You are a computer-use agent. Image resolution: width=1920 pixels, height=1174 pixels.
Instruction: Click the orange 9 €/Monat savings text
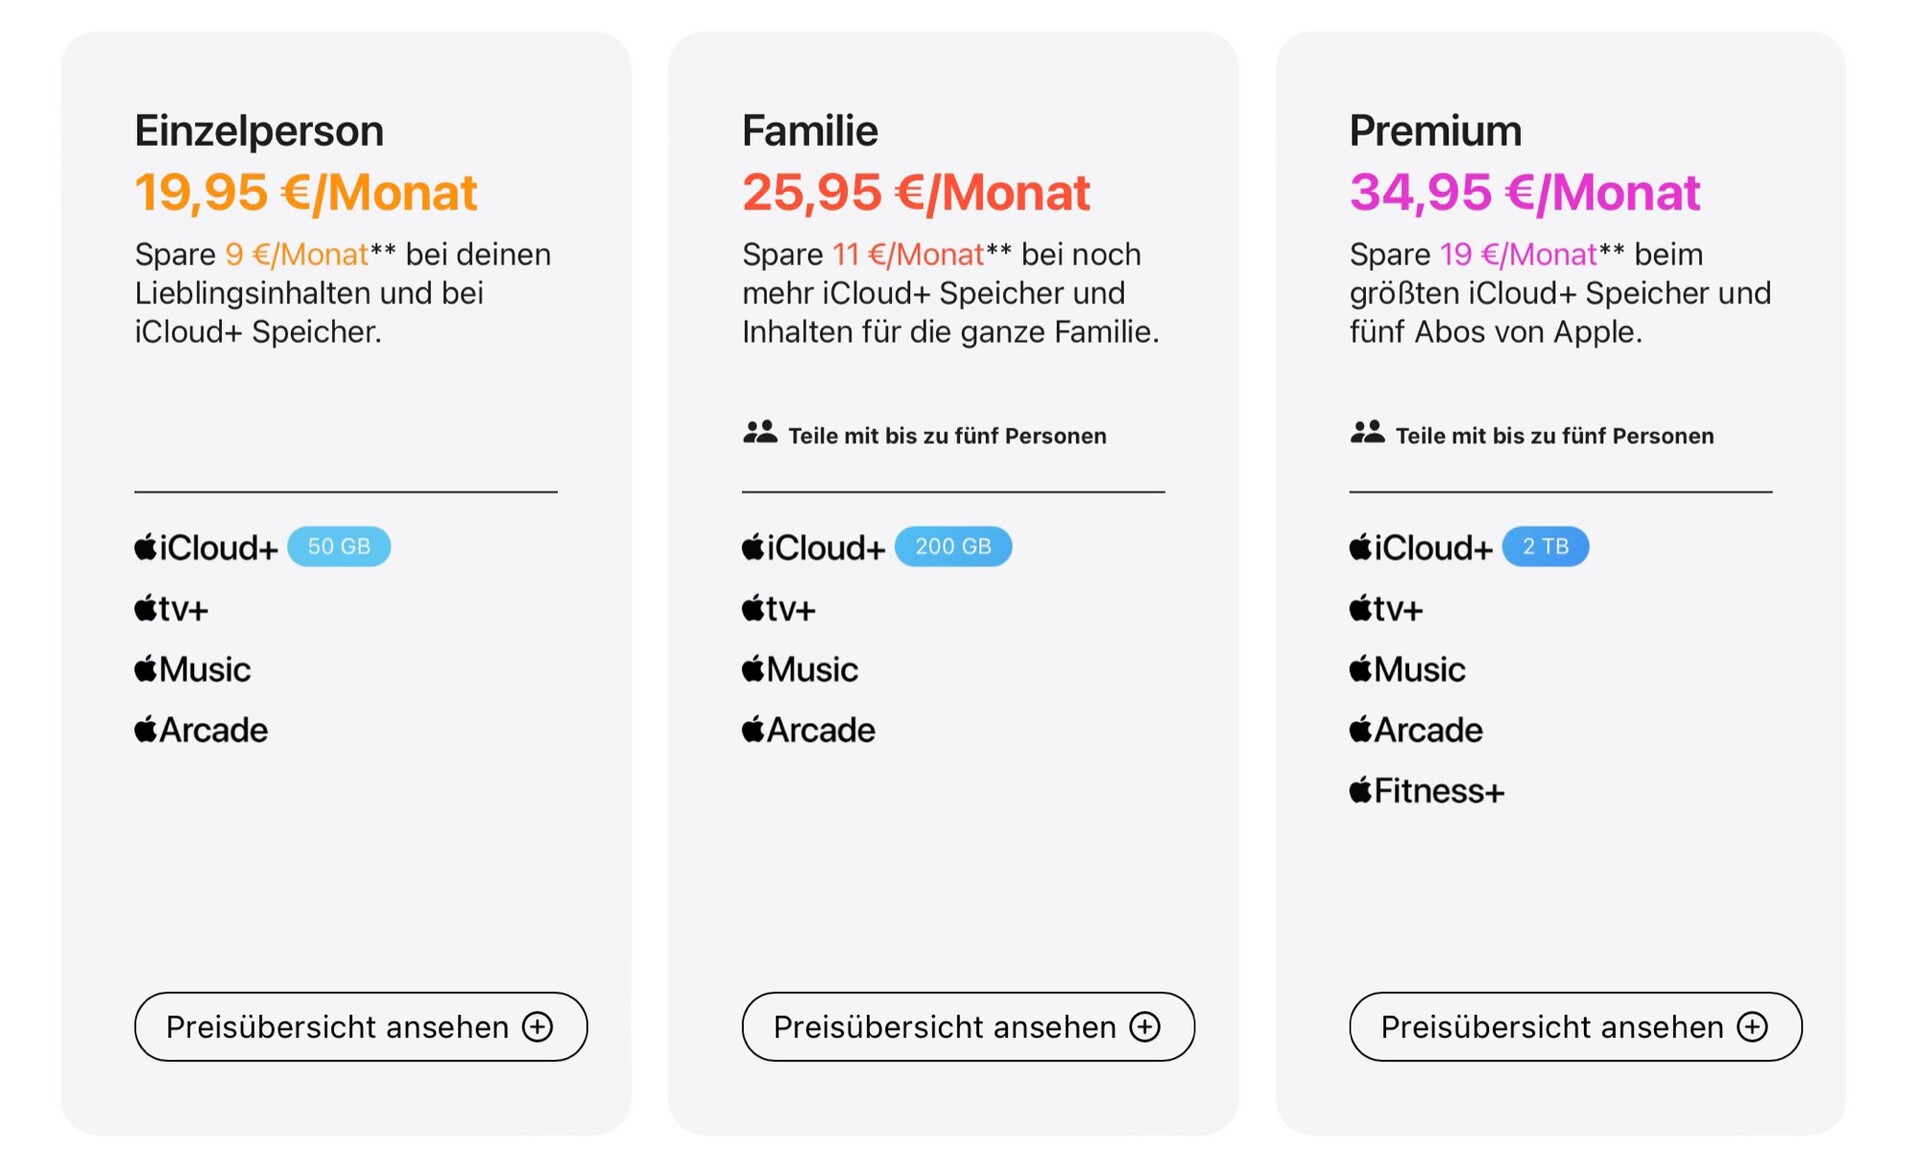click(297, 255)
